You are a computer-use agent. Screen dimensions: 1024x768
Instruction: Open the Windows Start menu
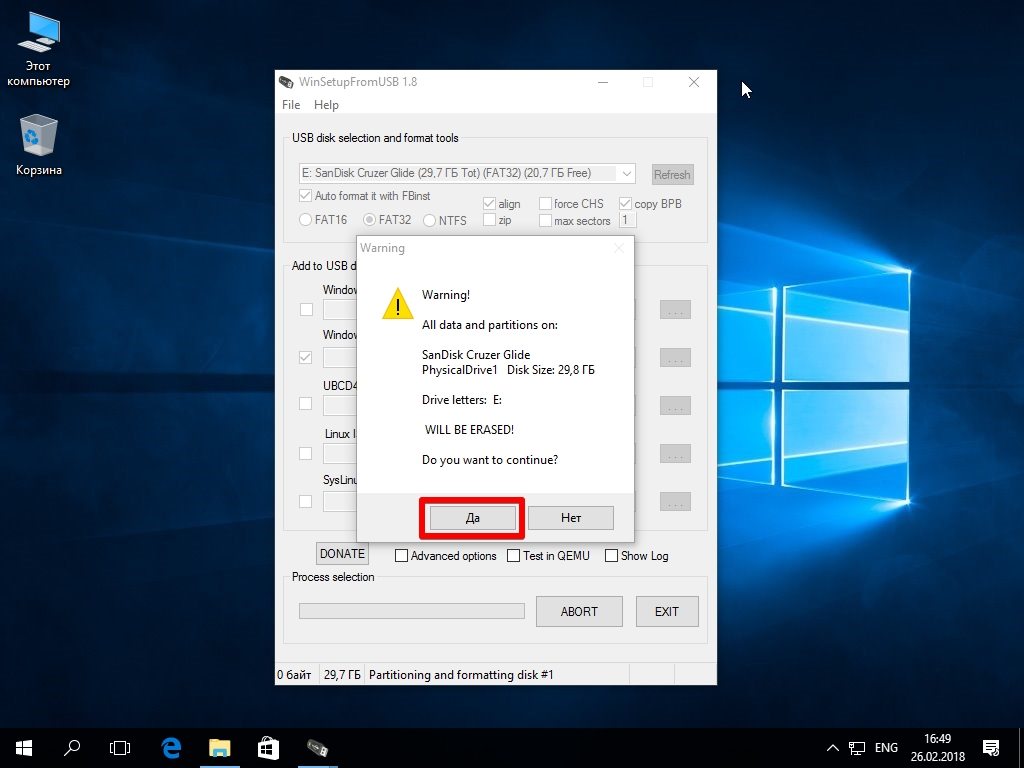(24, 748)
